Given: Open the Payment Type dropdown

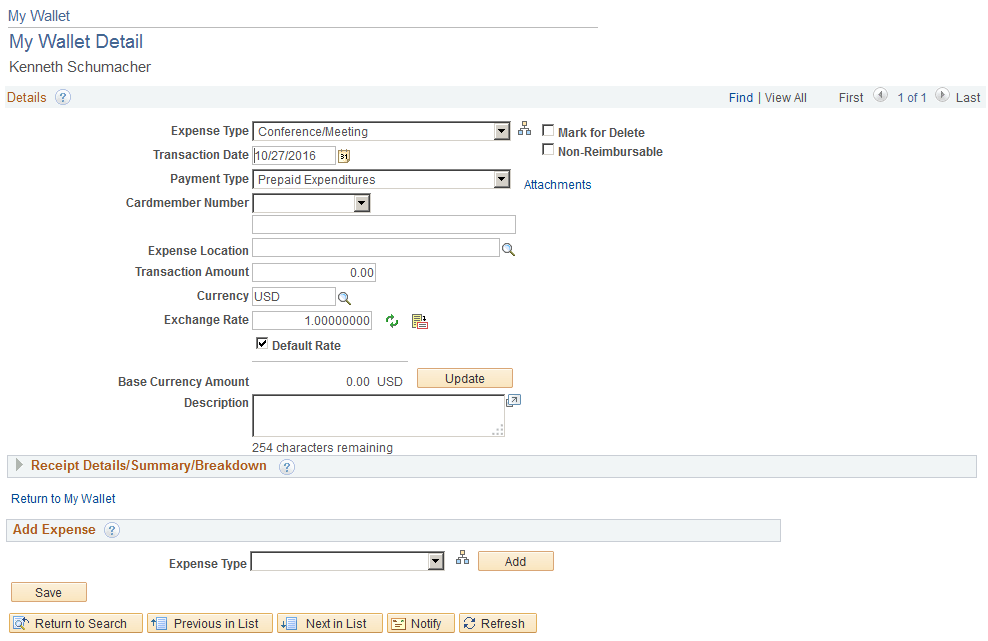Looking at the screenshot, I should 501,179.
